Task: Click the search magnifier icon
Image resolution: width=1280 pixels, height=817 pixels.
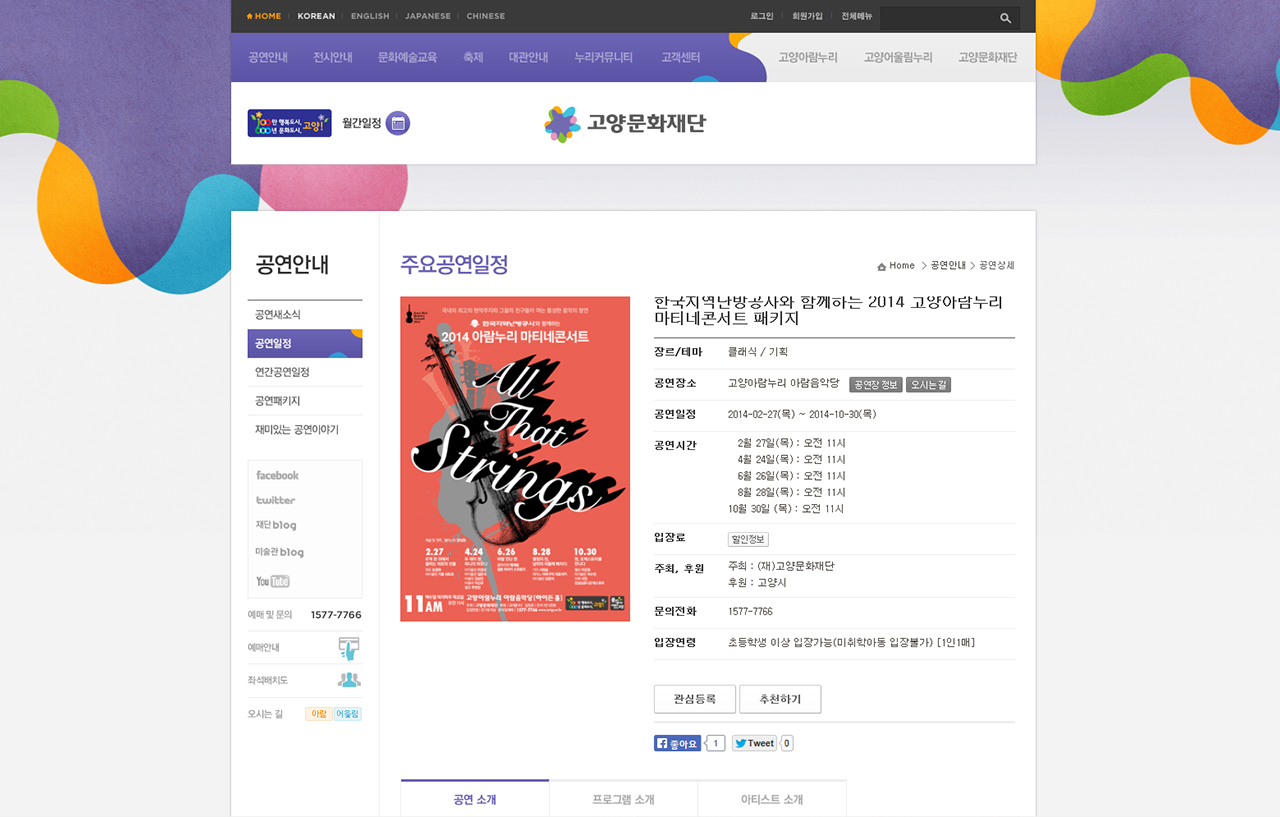Action: coord(1005,18)
